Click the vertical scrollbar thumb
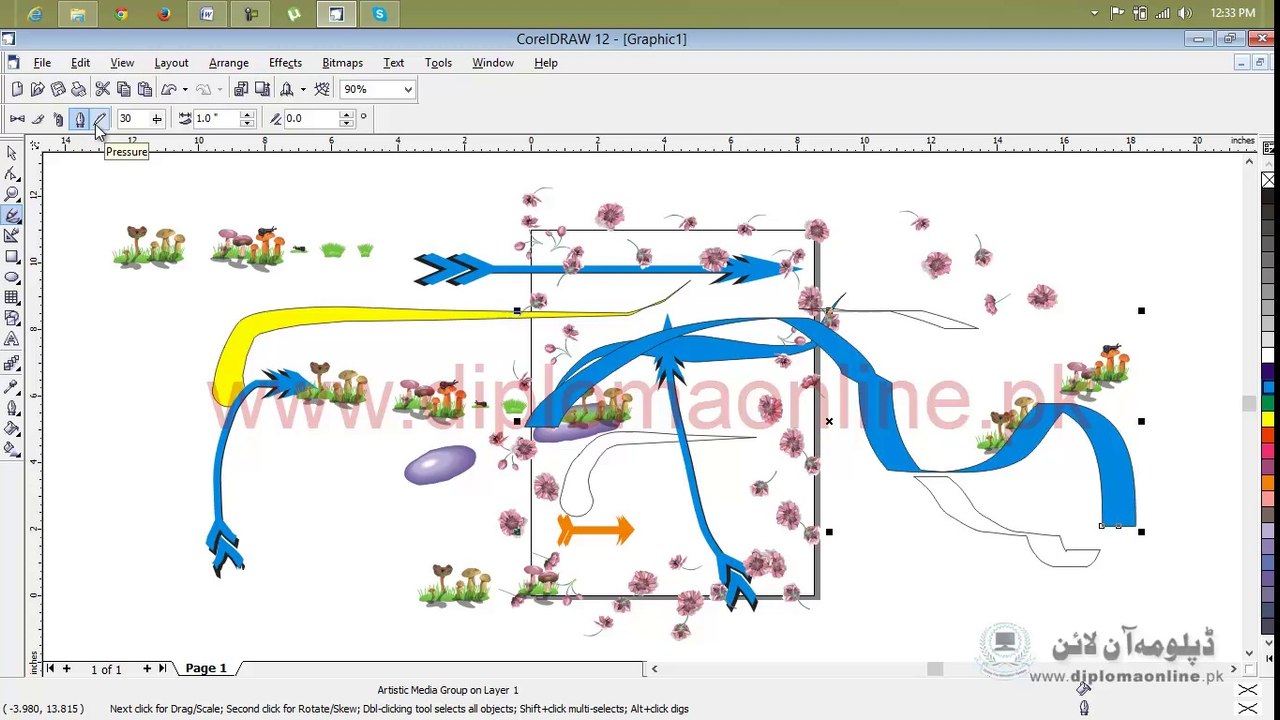Screen dimensions: 1280x720 point(1249,403)
